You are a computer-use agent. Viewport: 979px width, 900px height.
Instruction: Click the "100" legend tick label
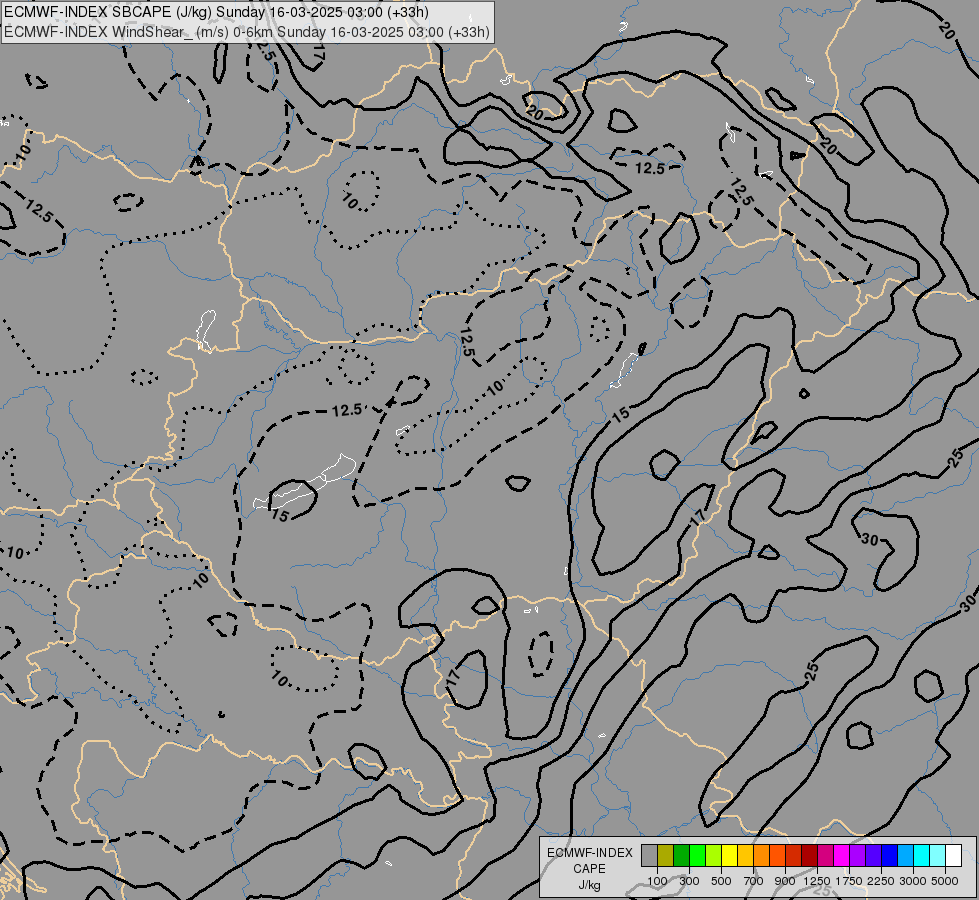(657, 881)
